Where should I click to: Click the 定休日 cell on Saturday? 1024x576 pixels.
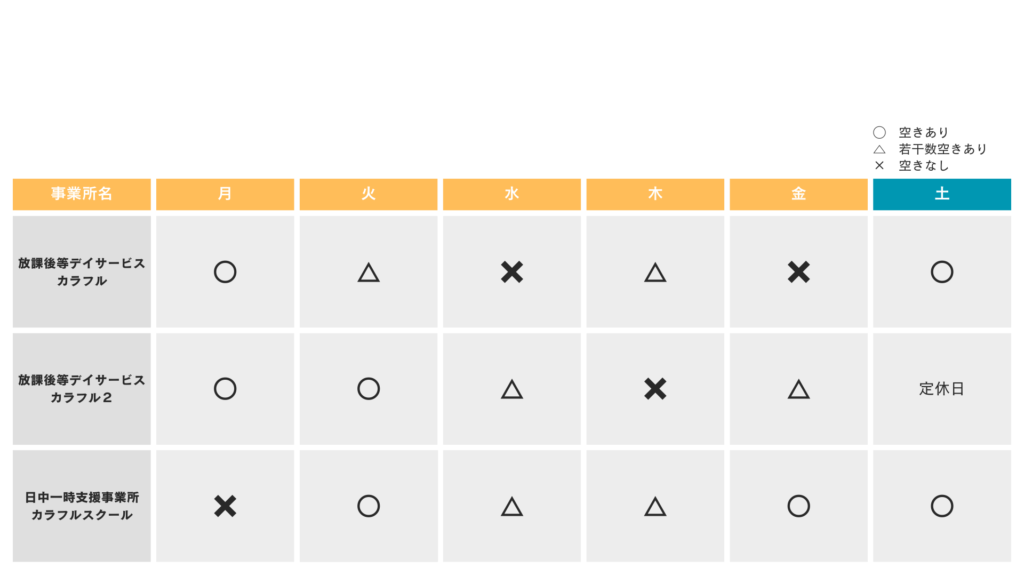pyautogui.click(x=941, y=389)
